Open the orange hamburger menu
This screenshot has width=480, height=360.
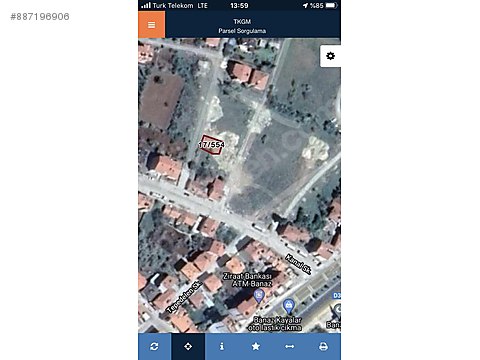pyautogui.click(x=151, y=25)
